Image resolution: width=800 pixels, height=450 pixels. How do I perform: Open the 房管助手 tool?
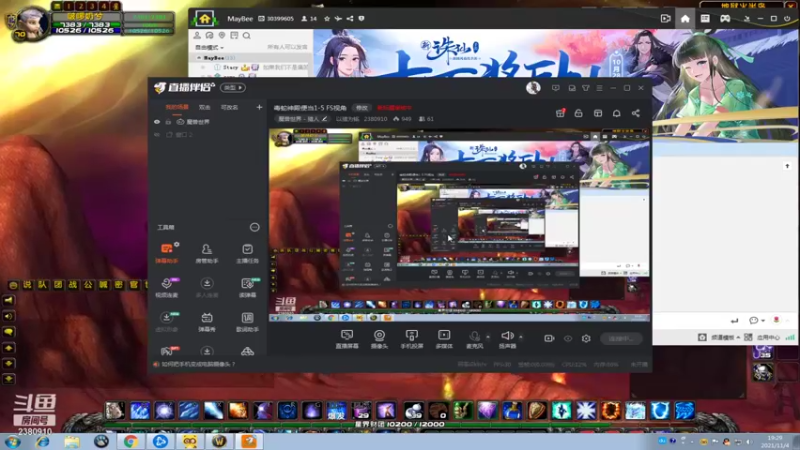tap(207, 253)
